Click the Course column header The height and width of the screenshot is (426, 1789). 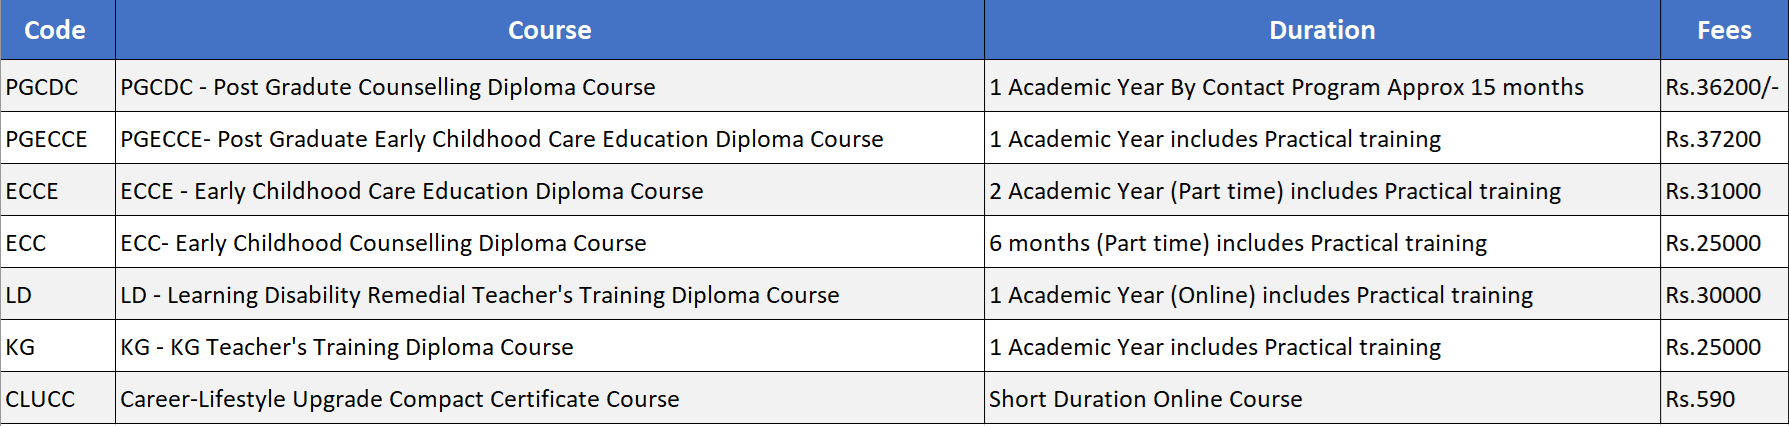click(549, 30)
